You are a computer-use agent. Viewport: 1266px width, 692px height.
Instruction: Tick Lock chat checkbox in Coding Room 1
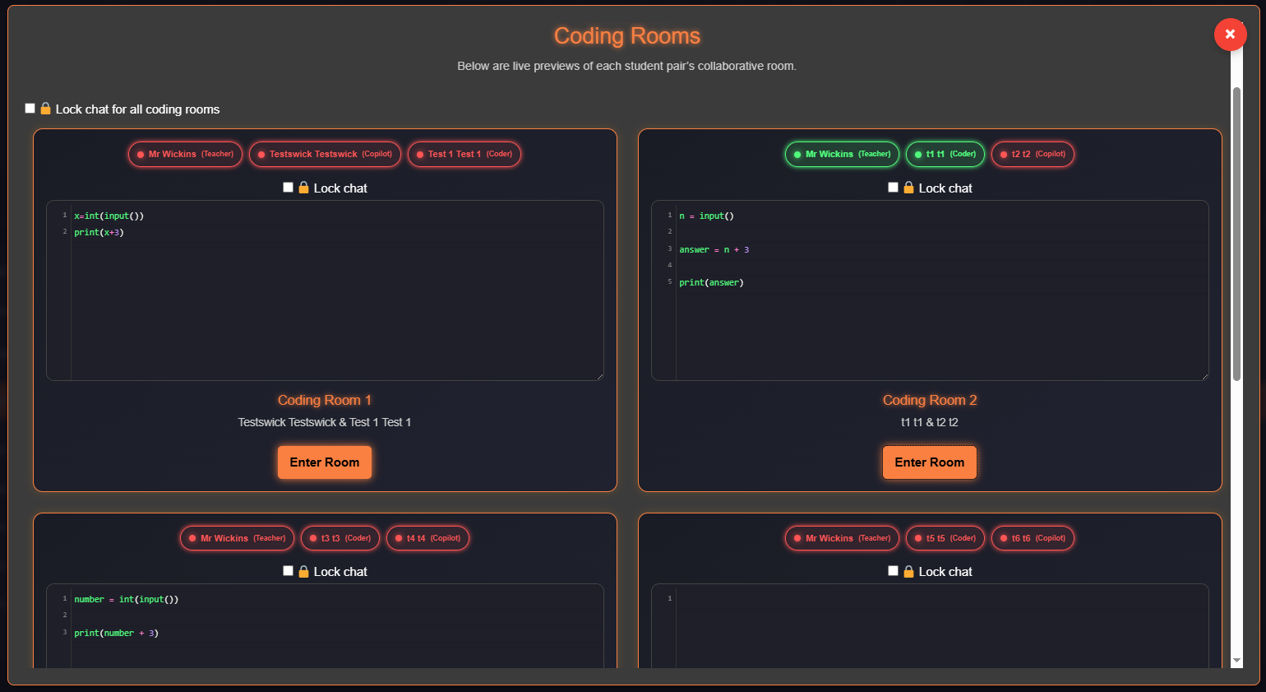click(x=288, y=187)
